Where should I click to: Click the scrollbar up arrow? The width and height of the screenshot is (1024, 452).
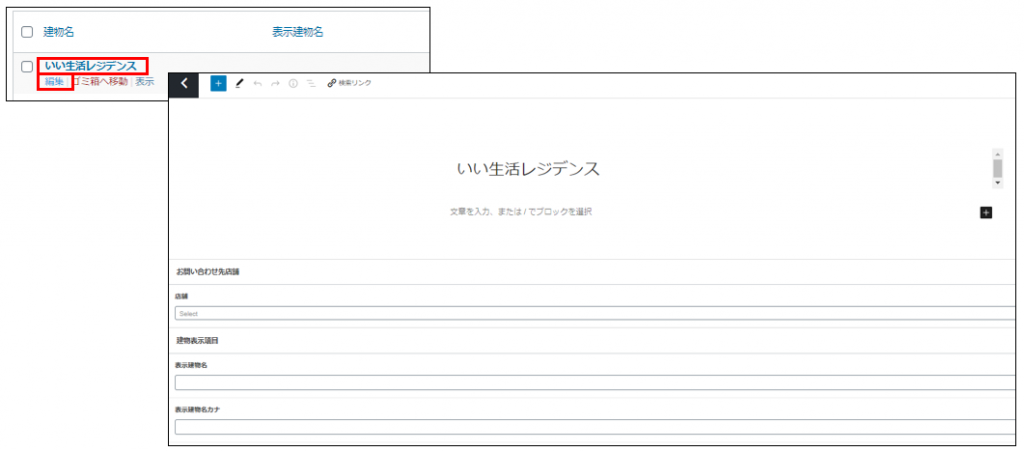[997, 155]
